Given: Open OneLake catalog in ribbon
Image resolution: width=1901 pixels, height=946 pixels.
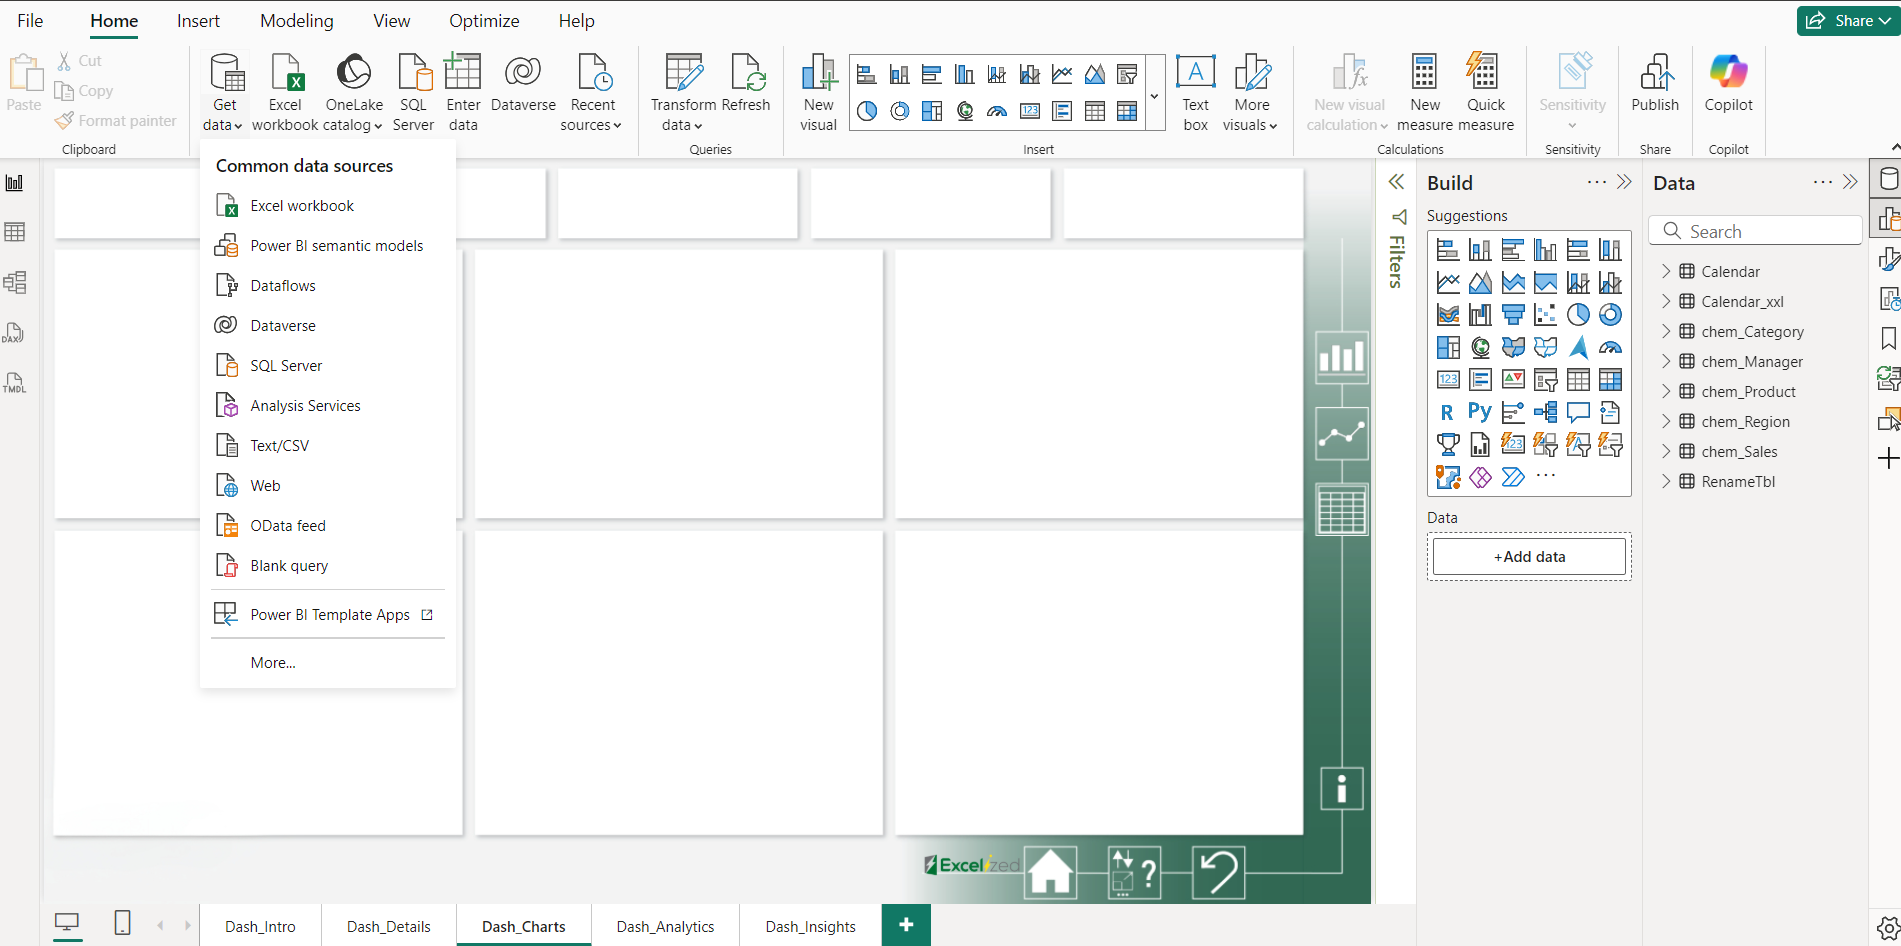Looking at the screenshot, I should [x=354, y=93].
